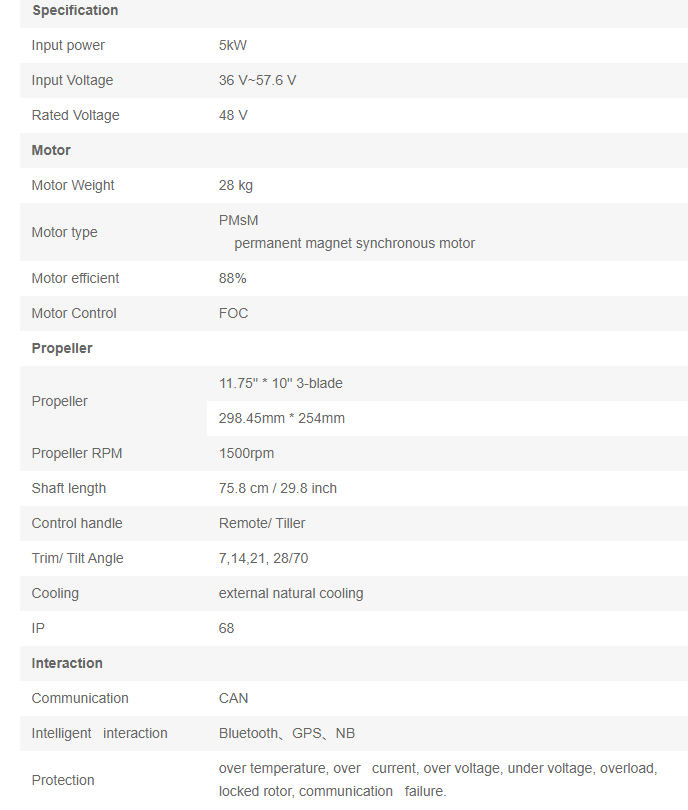Click the Specification section header
Screen dimensions: 688x810
[x=75, y=10]
